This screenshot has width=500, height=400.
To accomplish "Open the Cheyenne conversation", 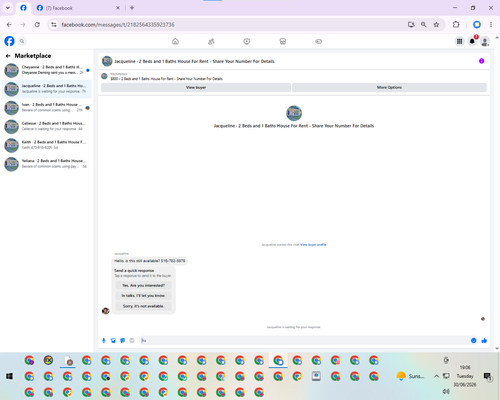I will click(47, 70).
